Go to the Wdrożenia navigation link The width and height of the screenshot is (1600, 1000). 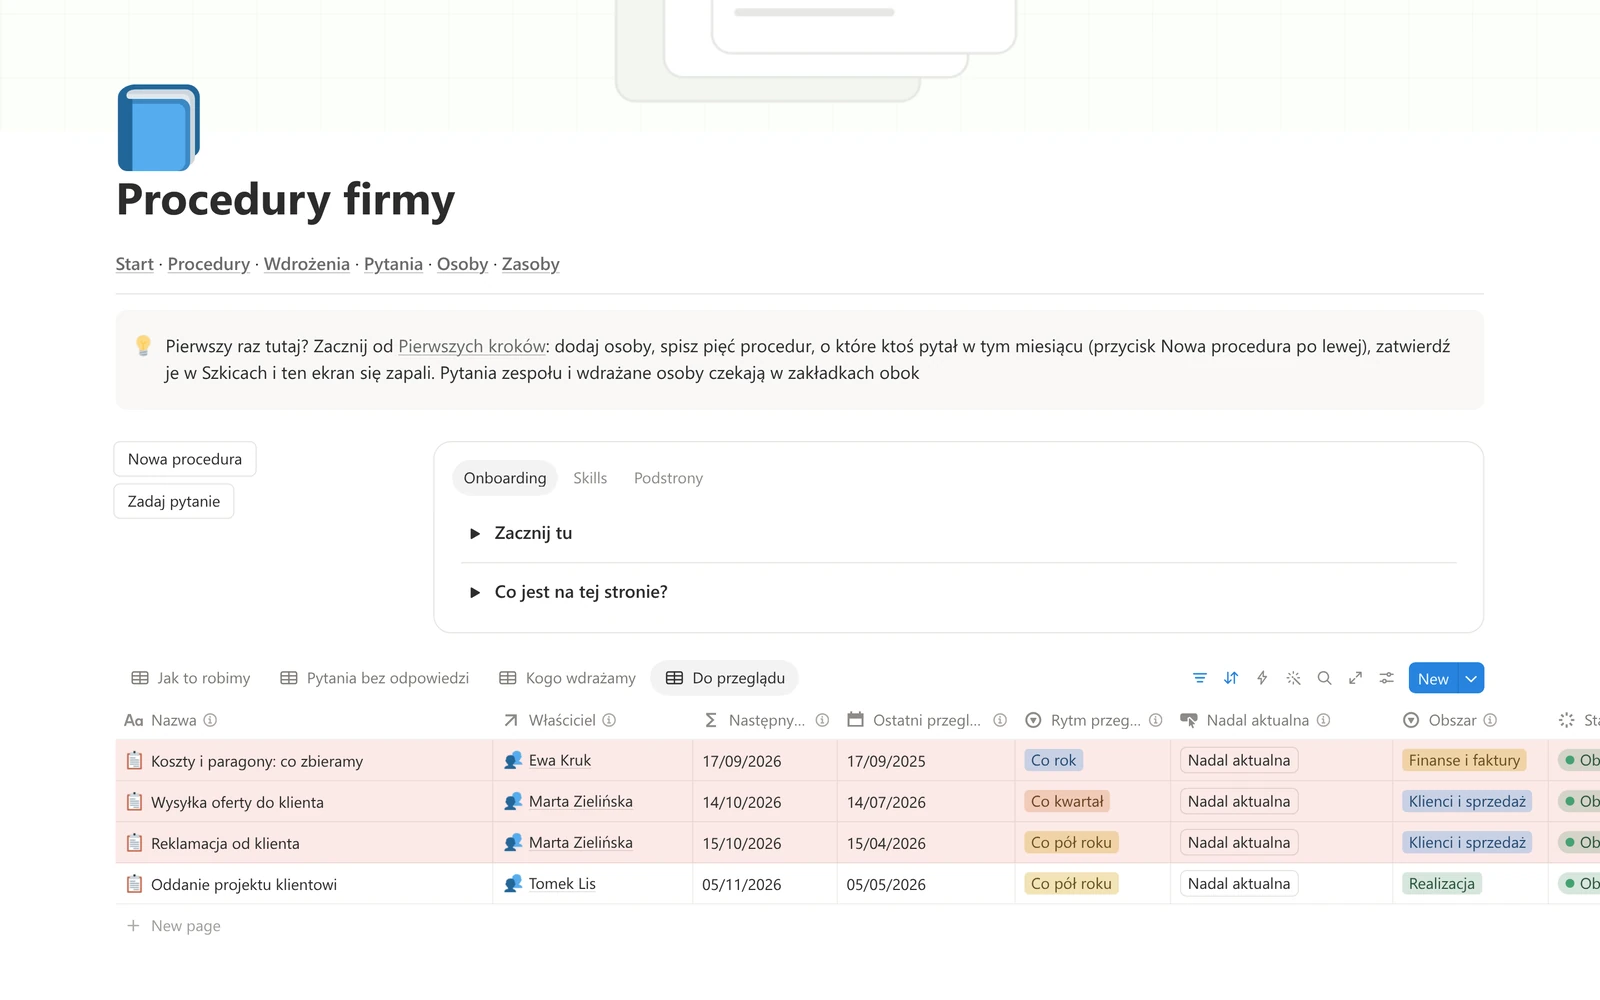307,264
